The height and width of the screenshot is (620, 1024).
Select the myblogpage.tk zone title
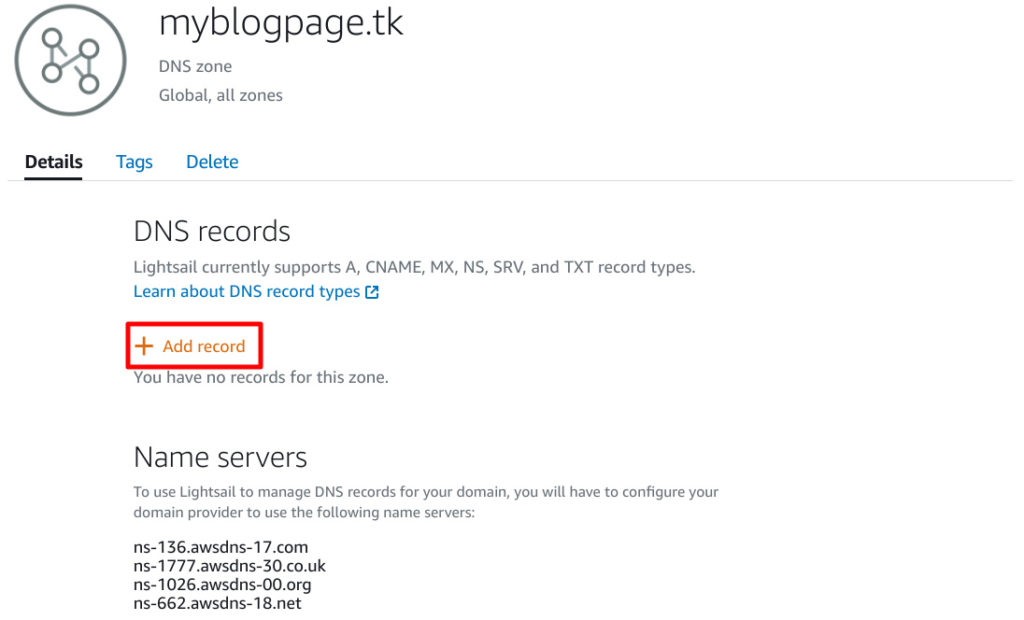281,24
